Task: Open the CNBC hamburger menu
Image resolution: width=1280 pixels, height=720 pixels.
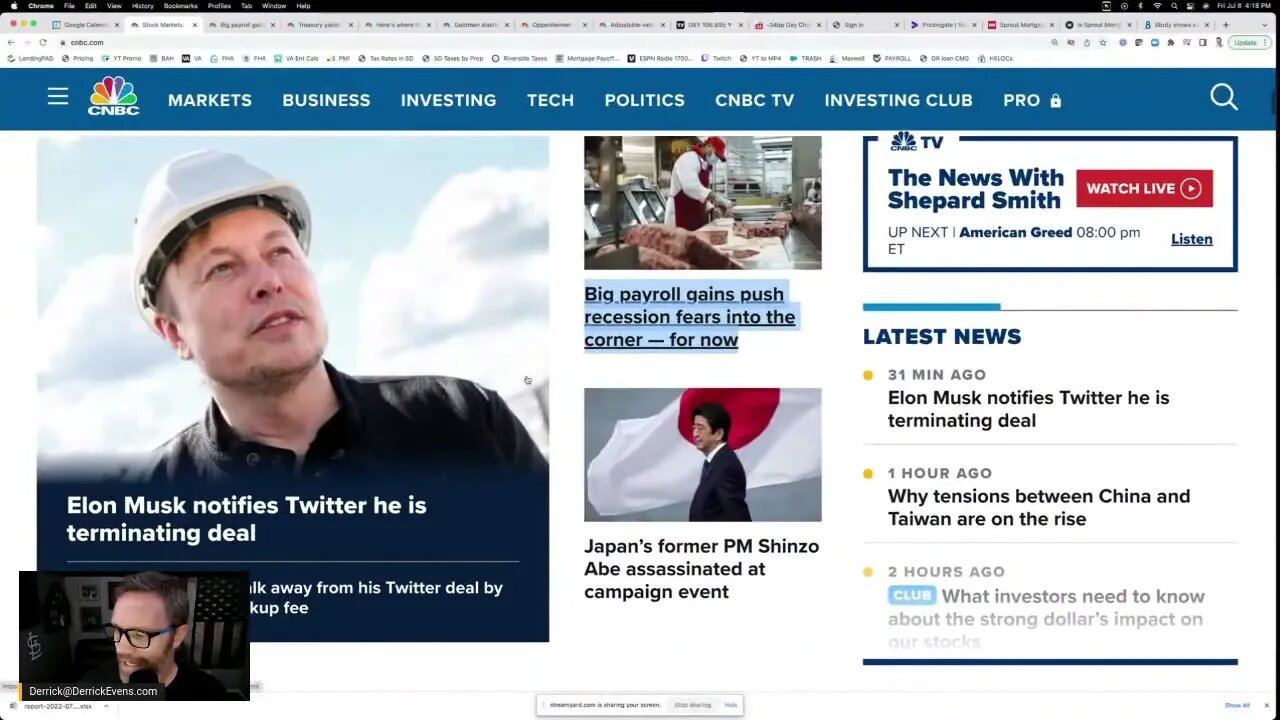Action: tap(58, 96)
